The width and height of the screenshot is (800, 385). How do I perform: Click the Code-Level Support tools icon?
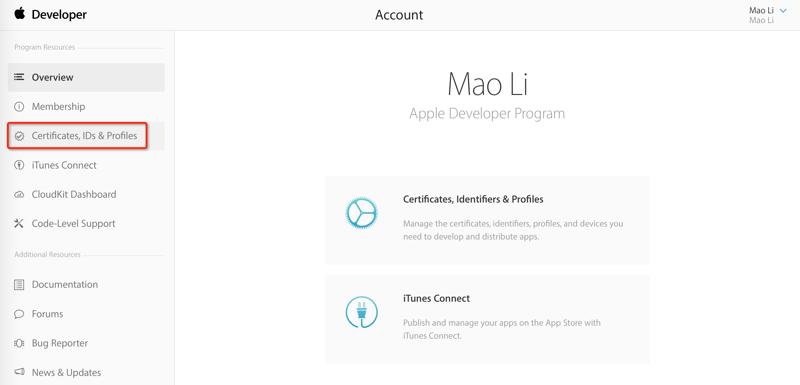[19, 223]
